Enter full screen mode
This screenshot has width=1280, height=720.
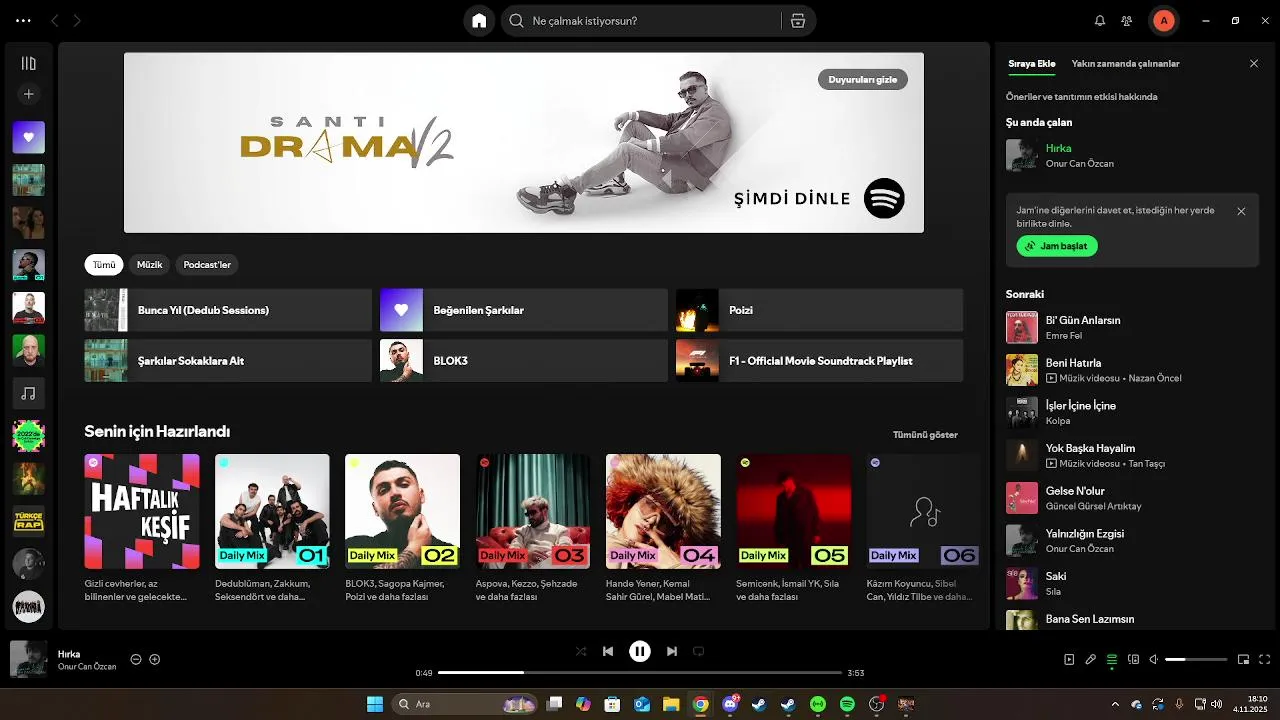(1265, 659)
